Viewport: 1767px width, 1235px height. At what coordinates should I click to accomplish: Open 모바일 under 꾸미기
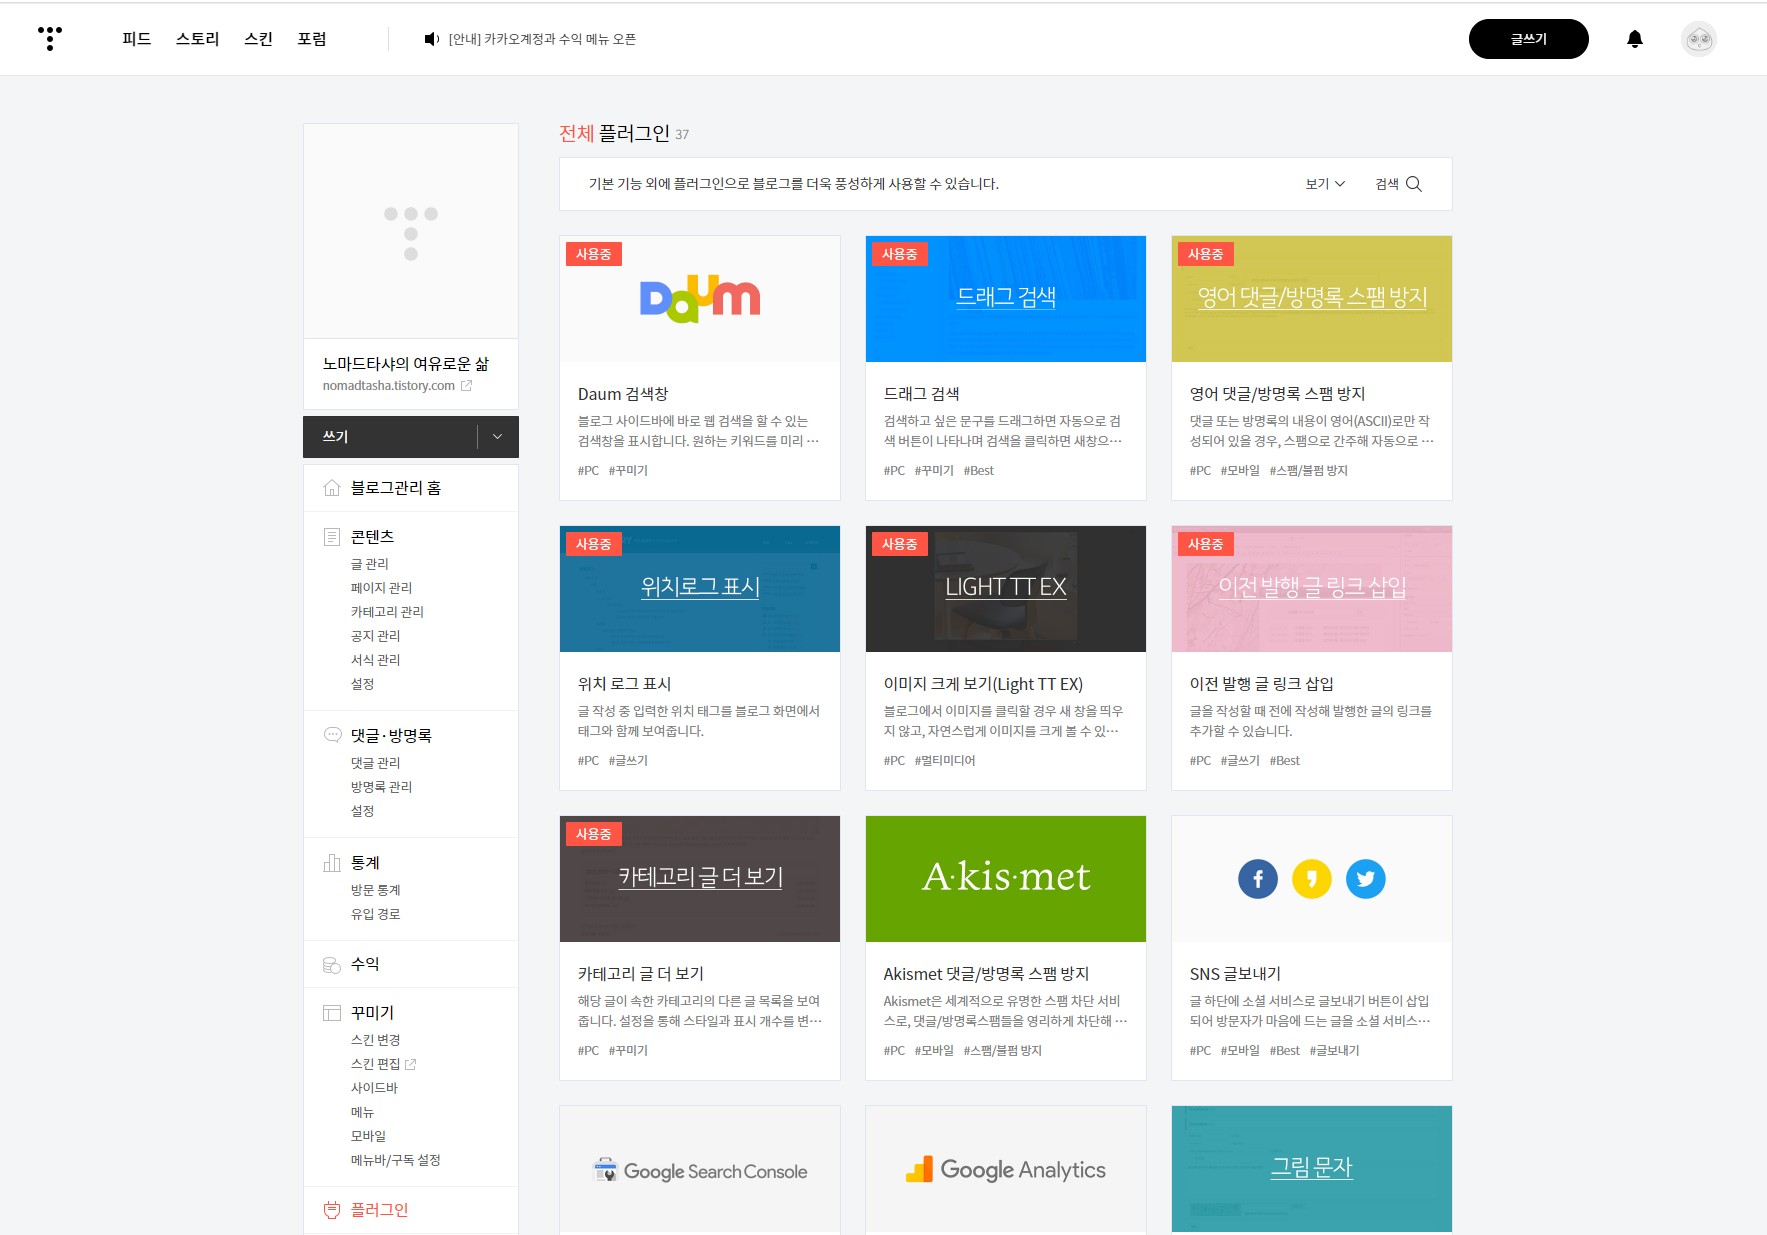(368, 1136)
